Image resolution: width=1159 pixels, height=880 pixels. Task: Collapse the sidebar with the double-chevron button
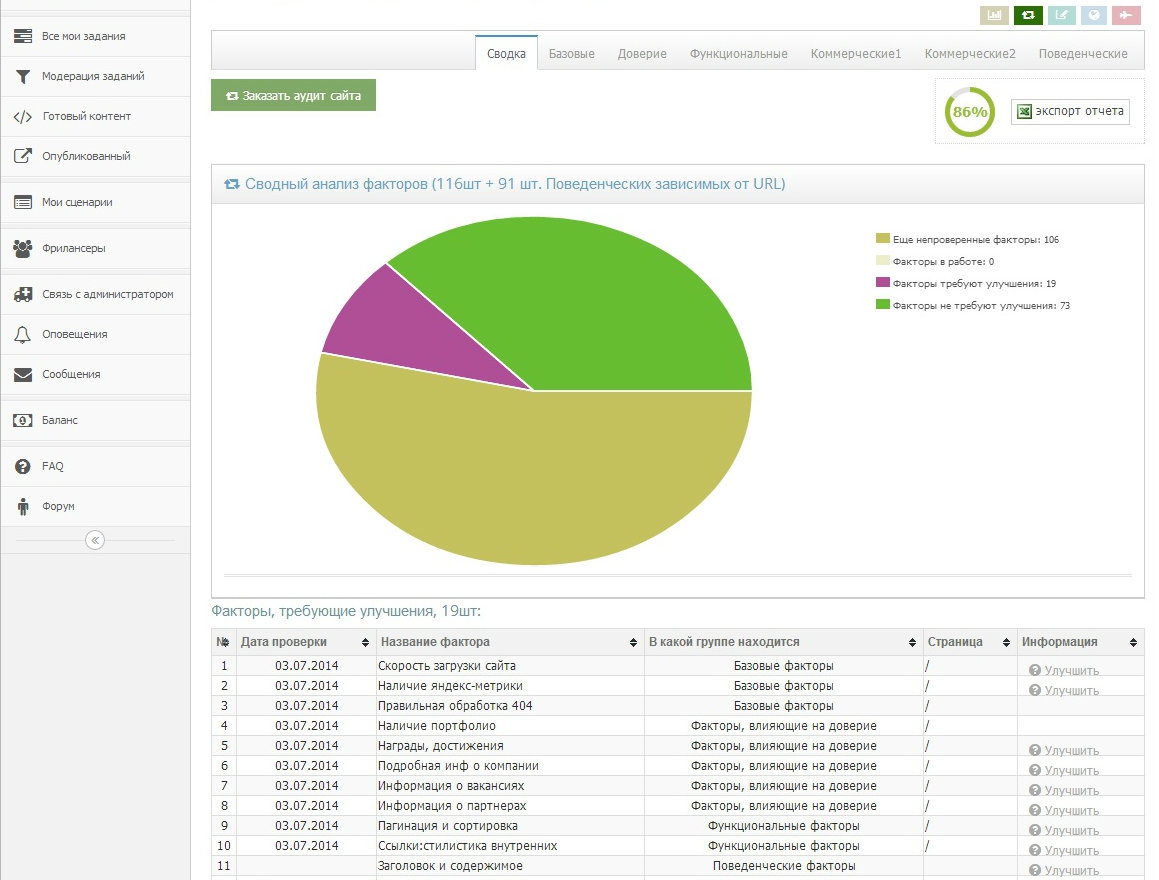point(95,540)
